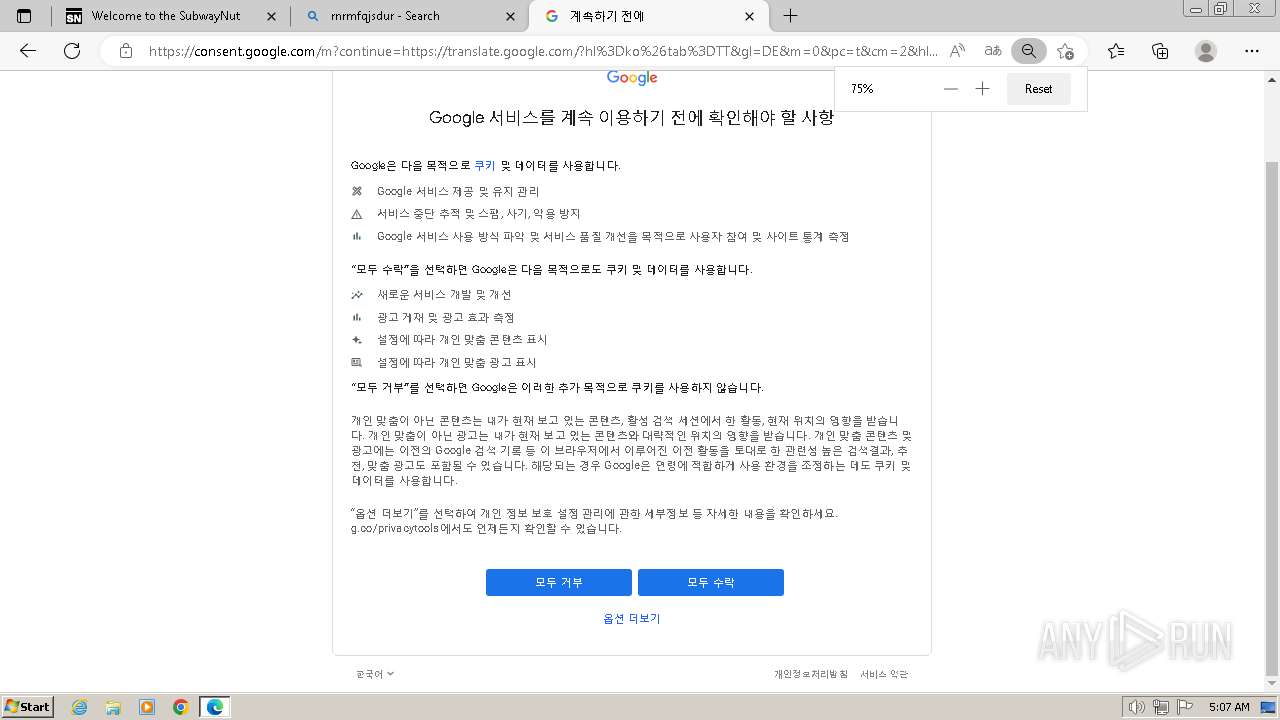Click the 설정에 따라 개인 맞춤 광고 표시 text
The height and width of the screenshot is (720, 1280).
coord(456,363)
